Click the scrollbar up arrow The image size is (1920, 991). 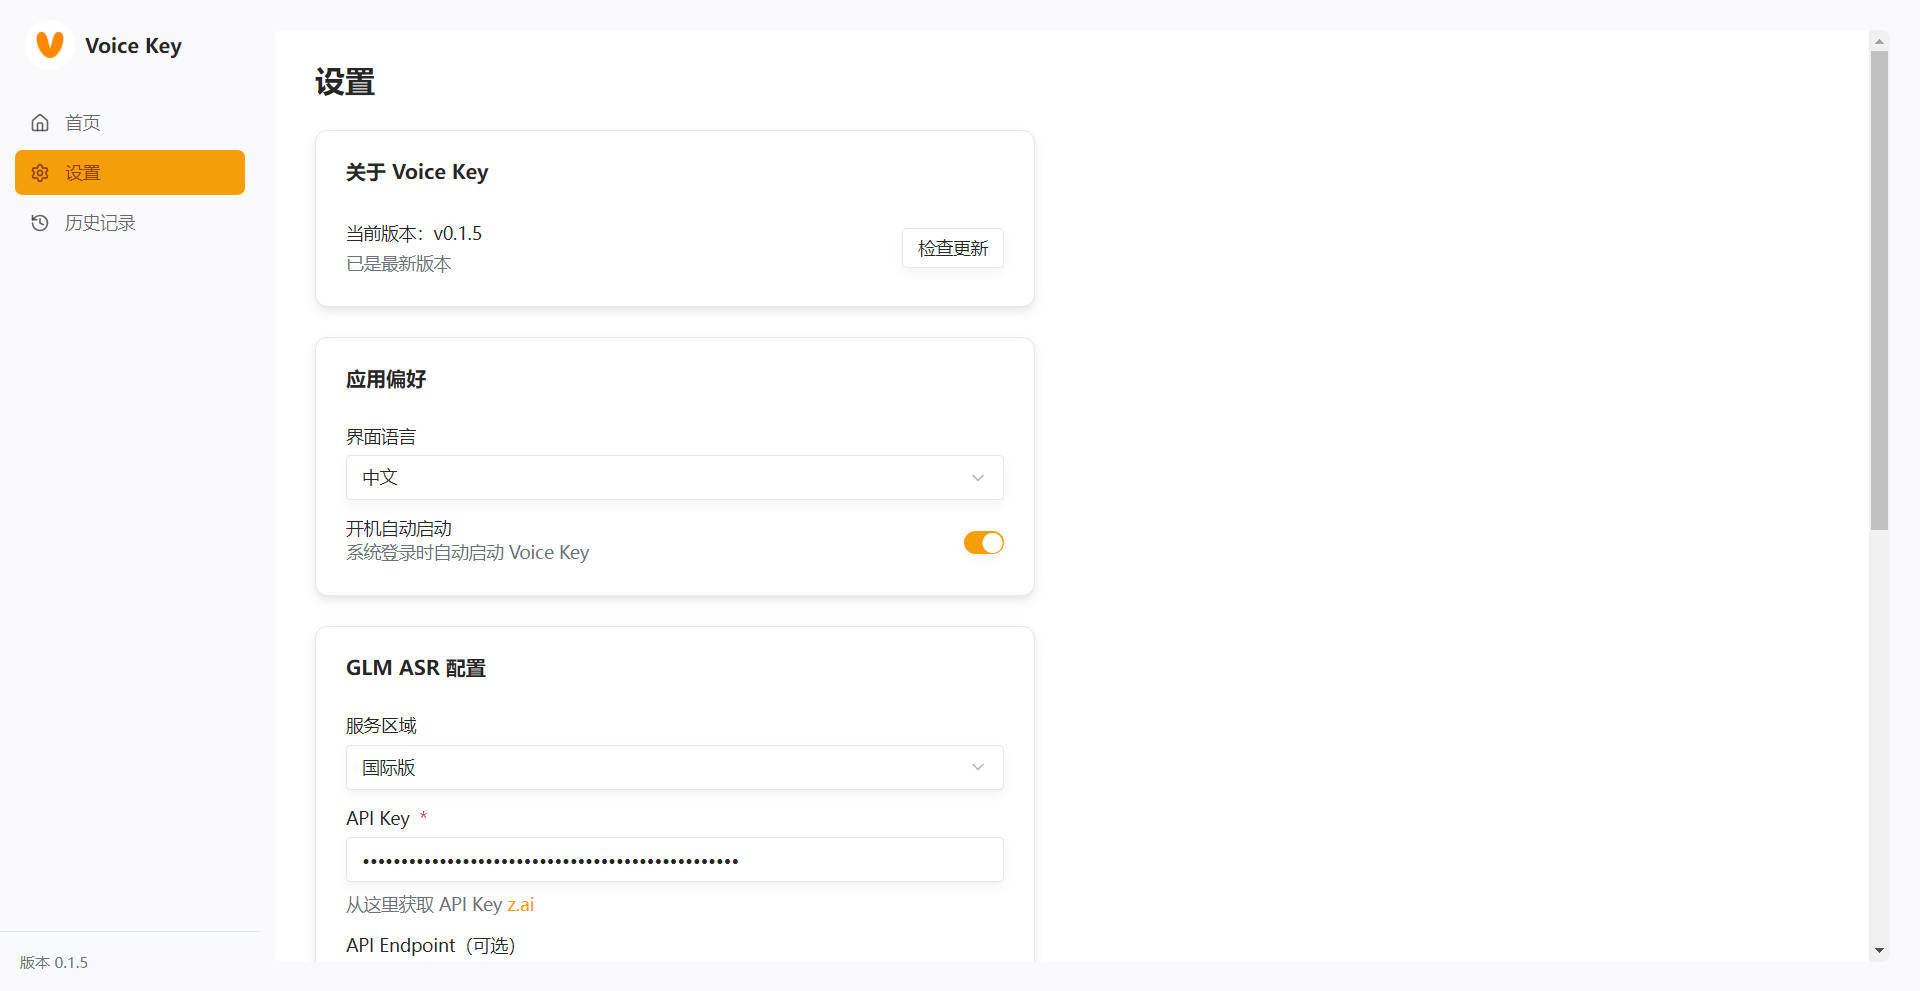pos(1879,41)
